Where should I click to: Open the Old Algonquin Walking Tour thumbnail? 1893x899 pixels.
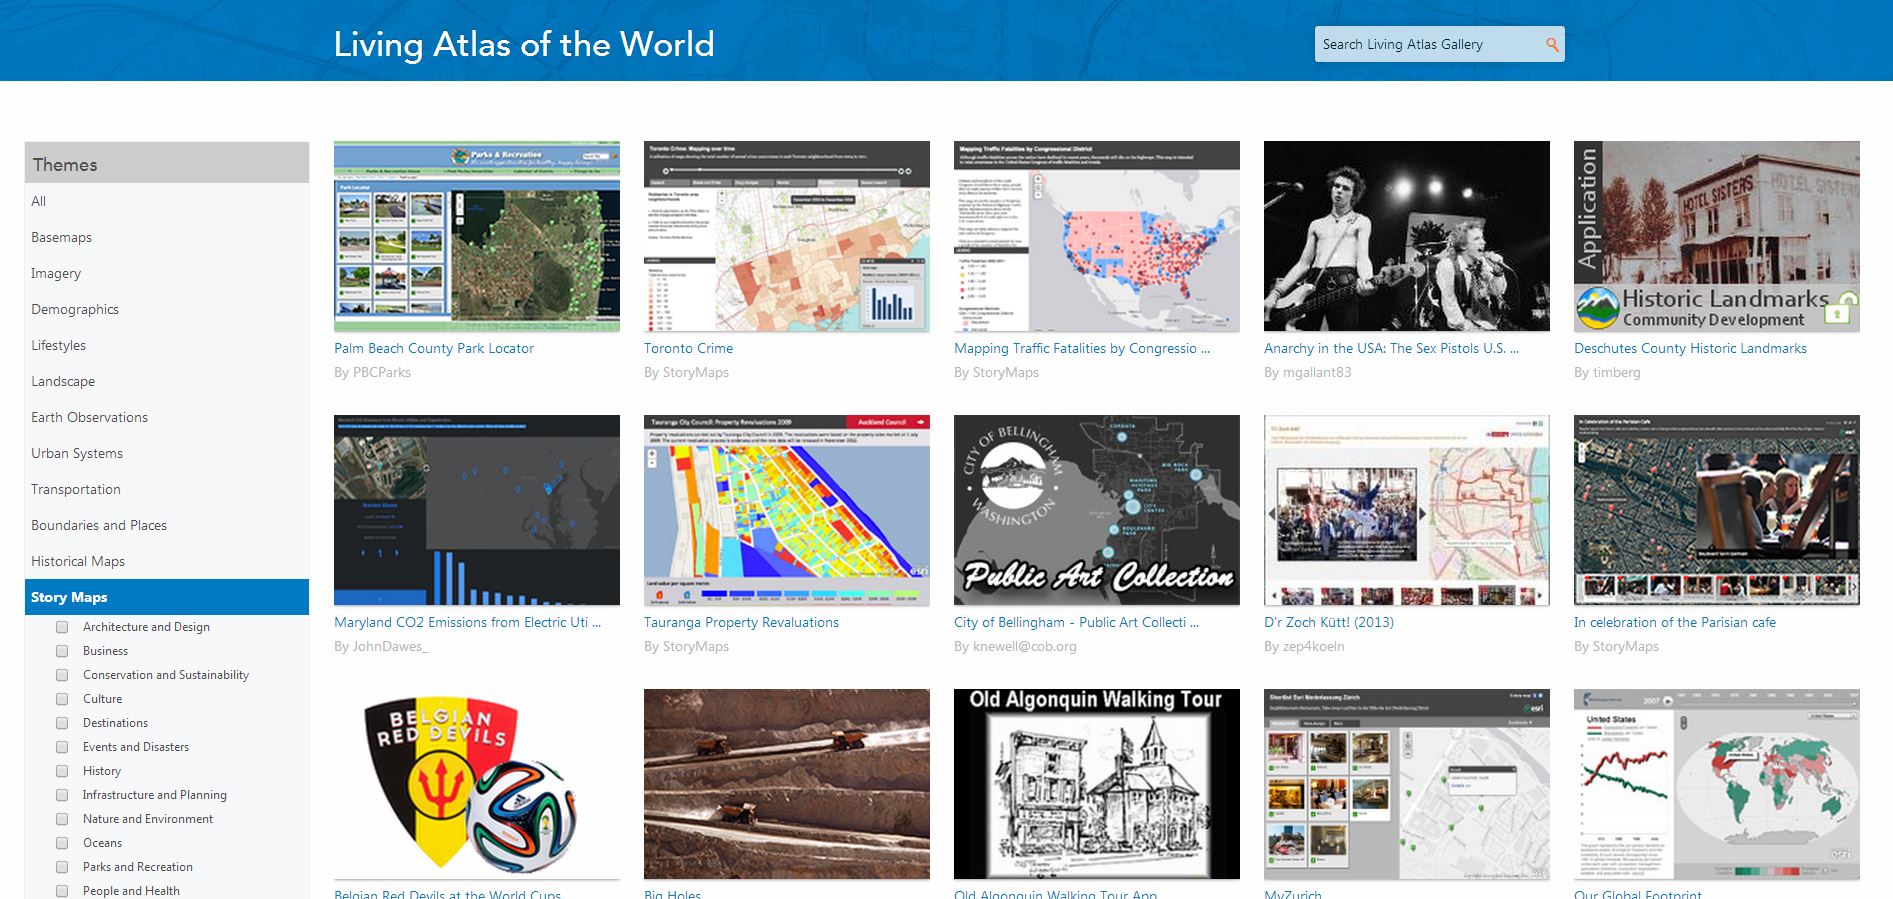coord(1097,784)
